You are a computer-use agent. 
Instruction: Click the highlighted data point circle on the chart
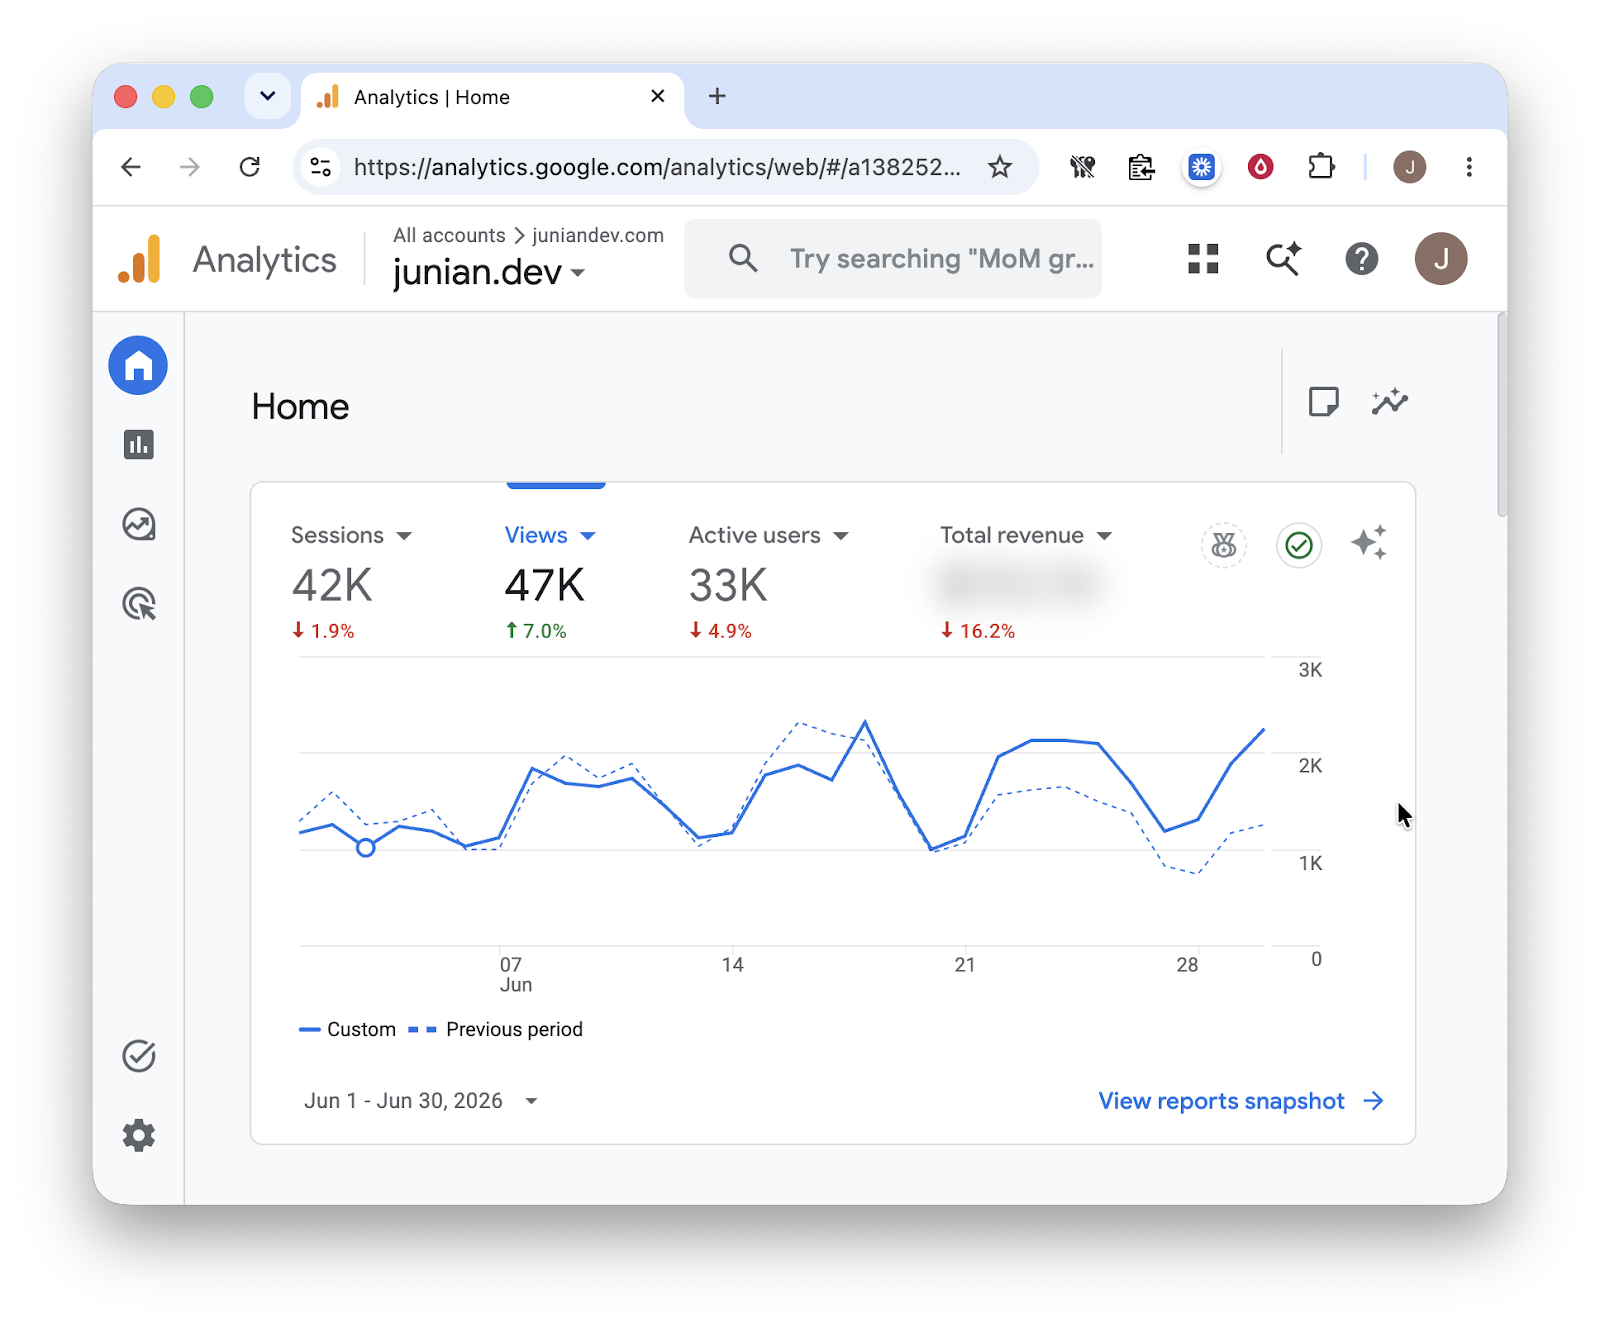(x=366, y=848)
